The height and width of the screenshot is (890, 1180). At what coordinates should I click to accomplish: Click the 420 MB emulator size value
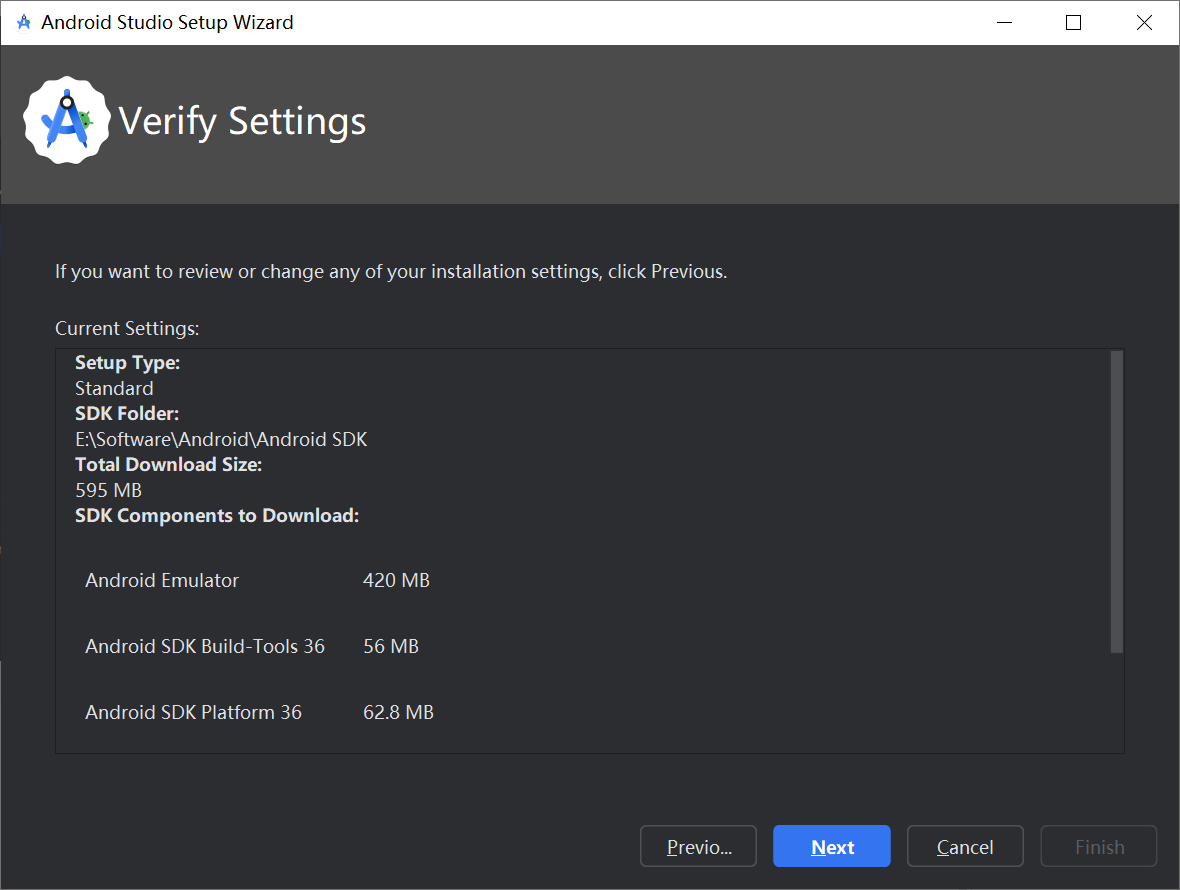[396, 580]
